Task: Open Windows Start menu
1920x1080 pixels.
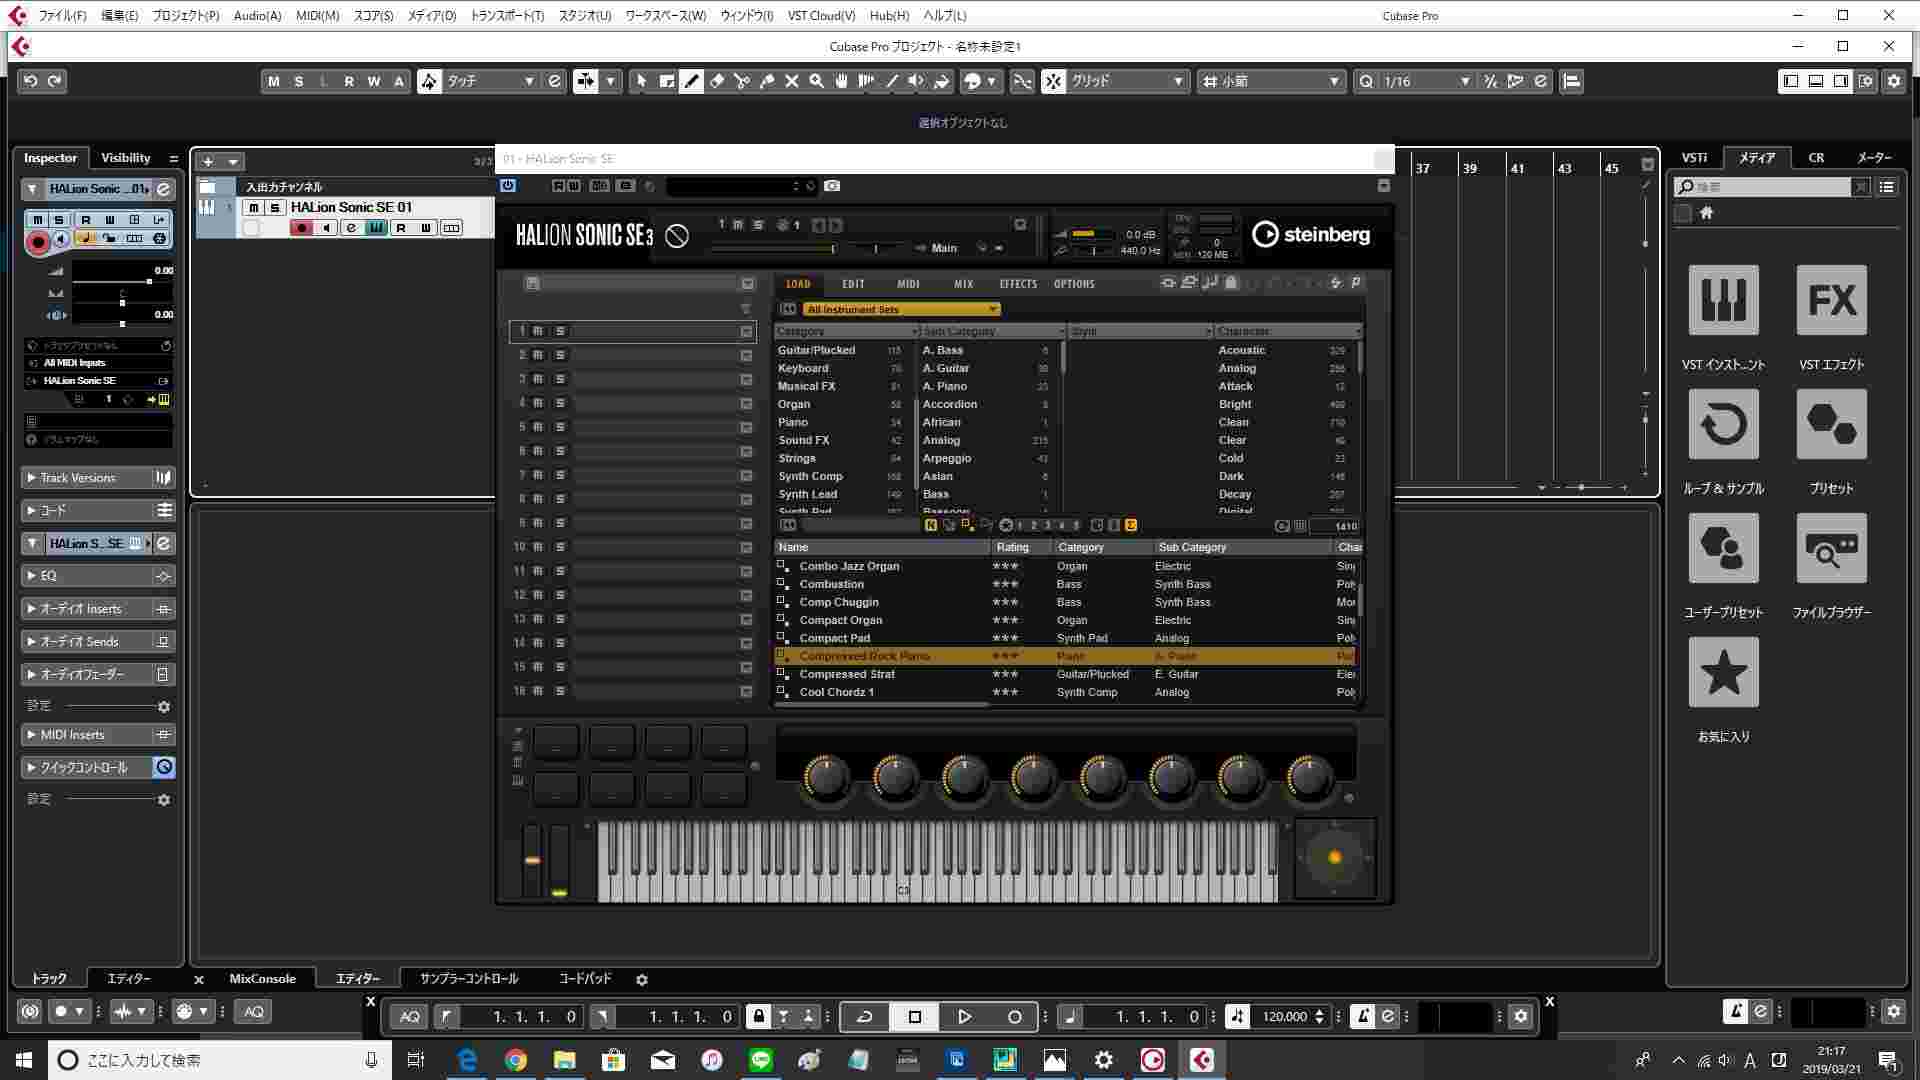Action: (24, 1060)
